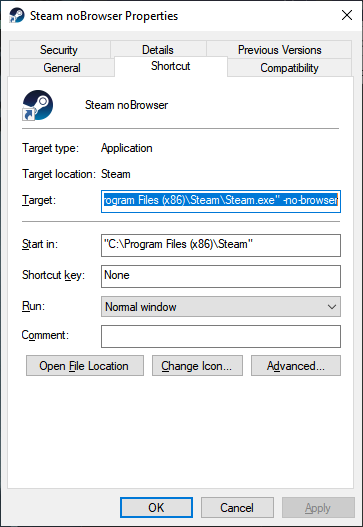Viewport: 363px width, 527px height.
Task: Click the Target type: label
Action: click(x=50, y=148)
